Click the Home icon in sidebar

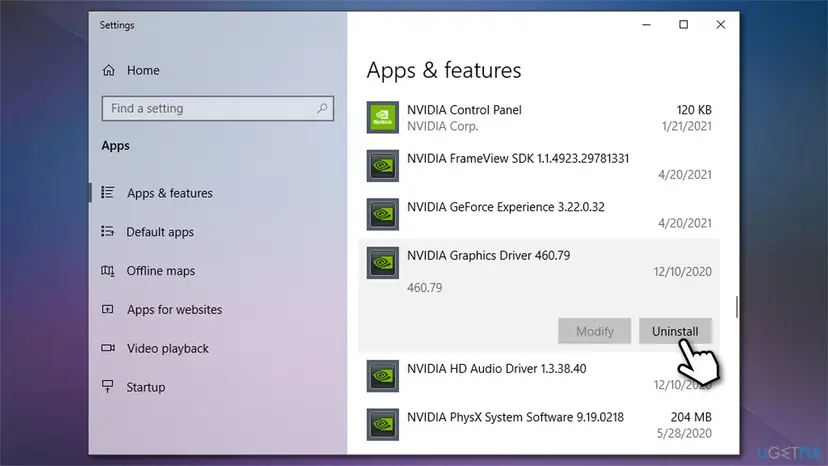click(x=109, y=70)
